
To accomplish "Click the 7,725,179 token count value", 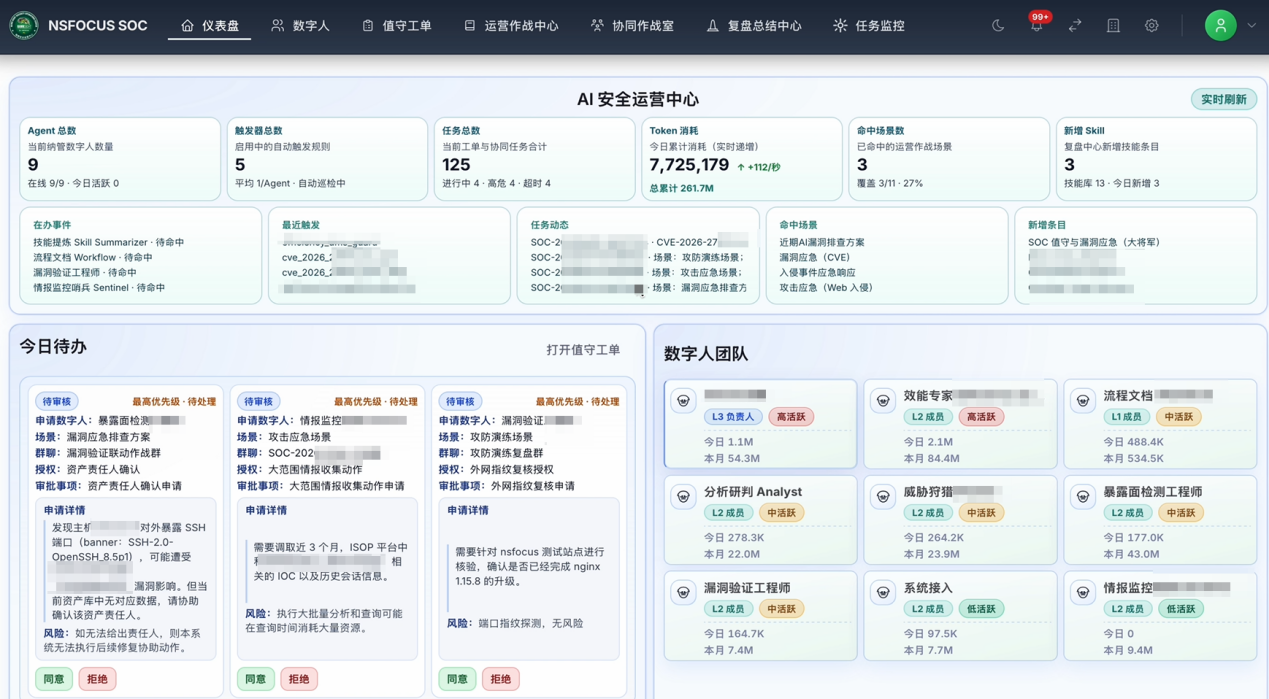I will pyautogui.click(x=689, y=165).
